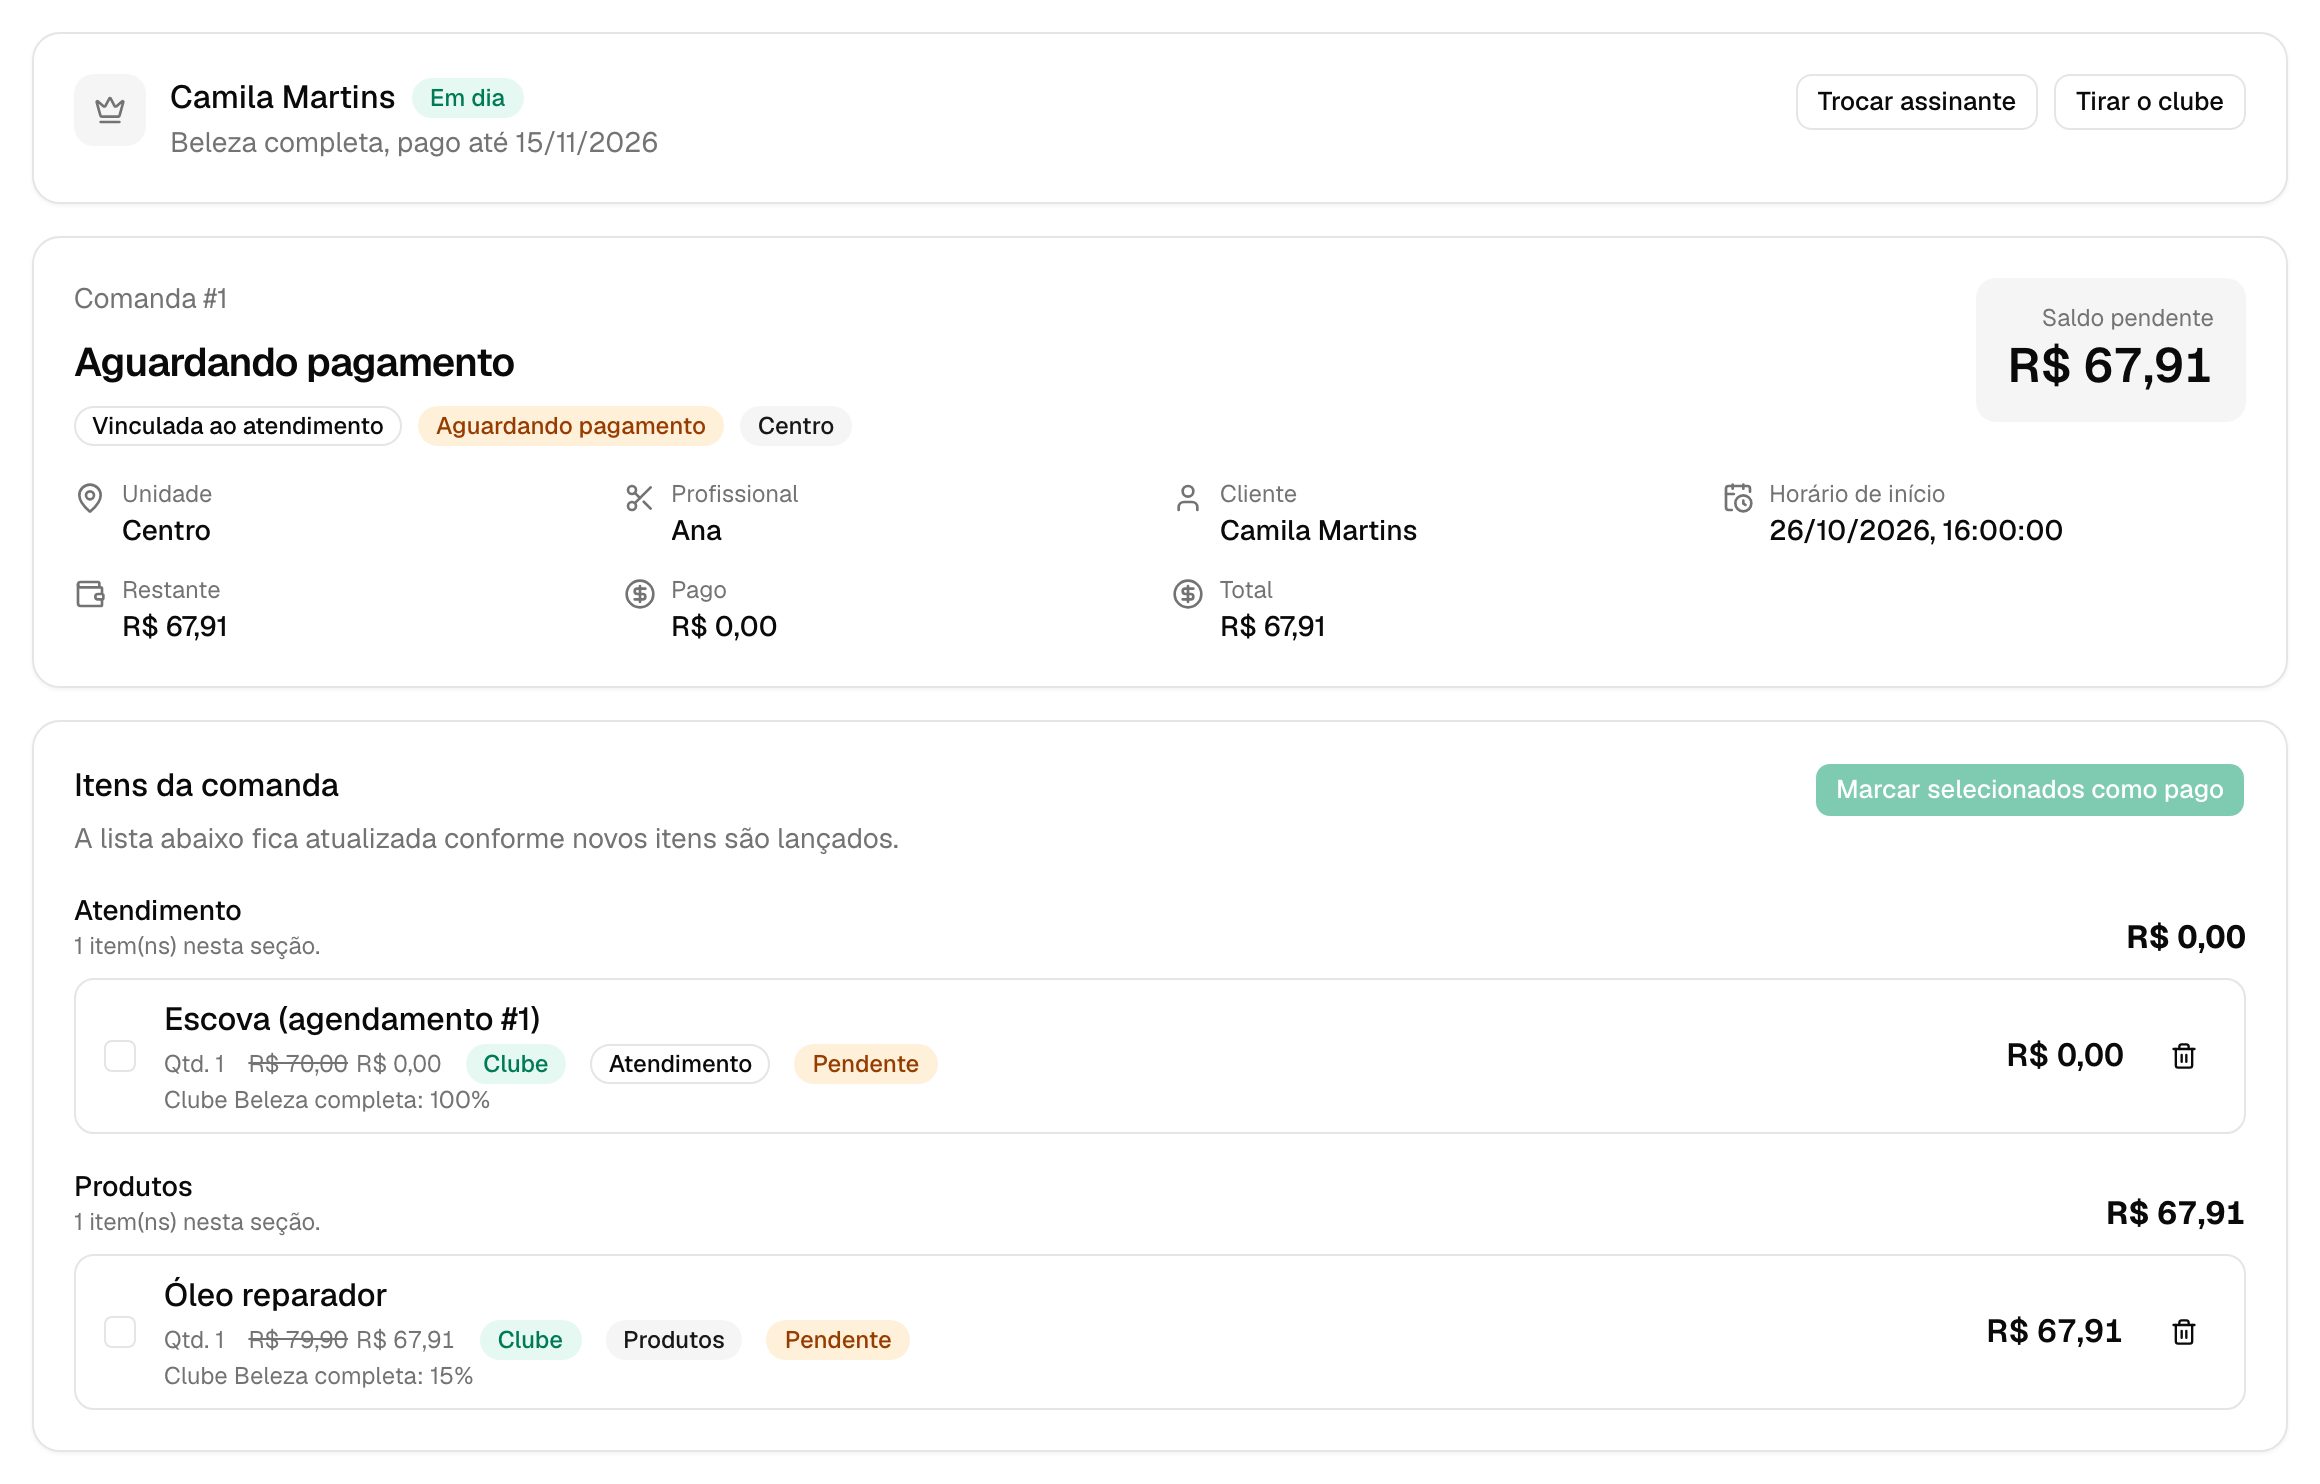
Task: Click the client value 'Camila Martins' under Cliente
Action: click(1318, 531)
